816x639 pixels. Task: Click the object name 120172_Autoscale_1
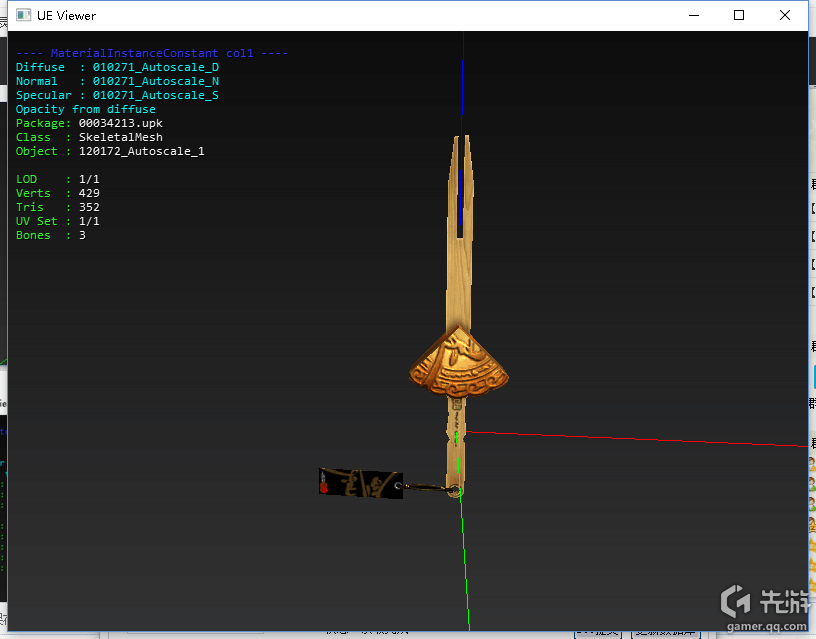point(141,151)
